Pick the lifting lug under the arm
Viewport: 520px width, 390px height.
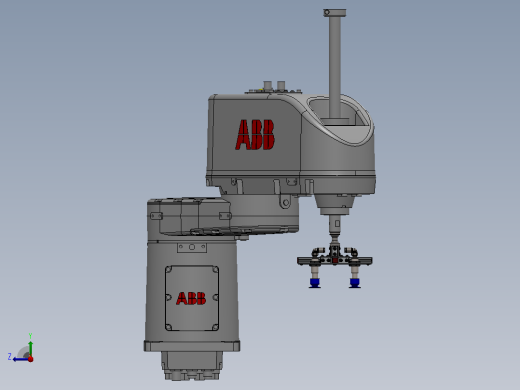coord(285,201)
